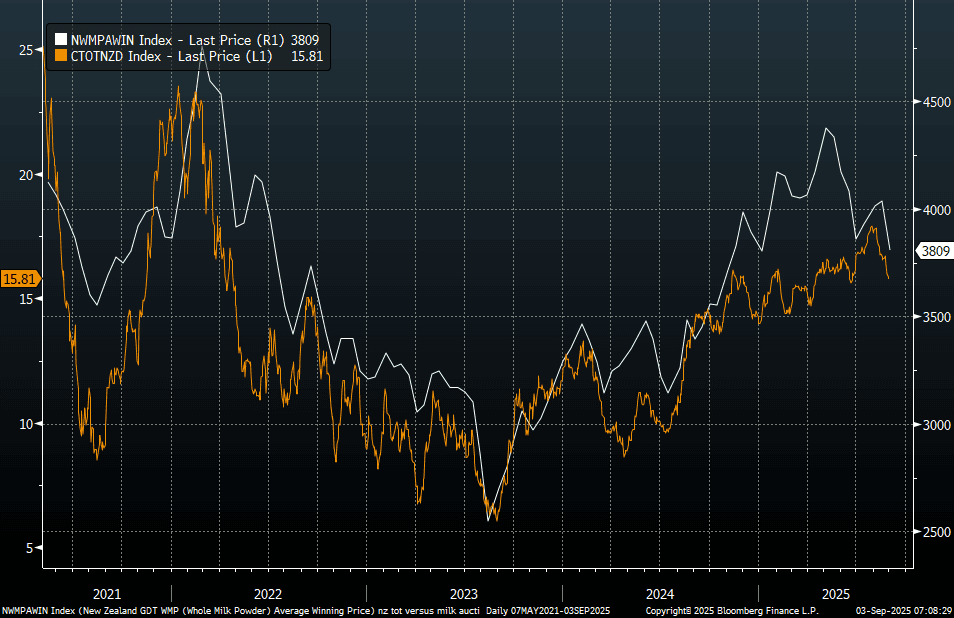The width and height of the screenshot is (954, 618).
Task: Click the 4500 tick label on right axis
Action: (x=936, y=102)
